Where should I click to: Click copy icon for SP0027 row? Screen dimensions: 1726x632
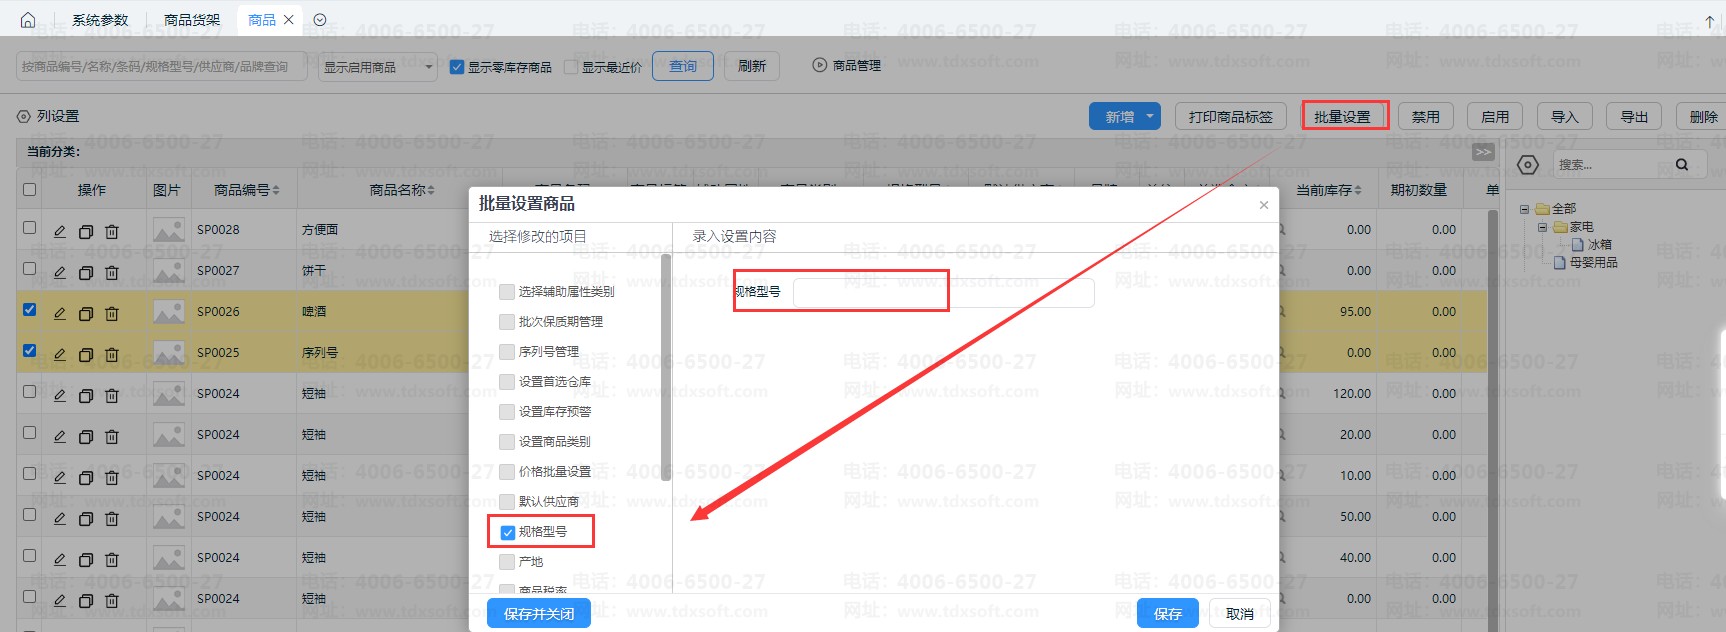pyautogui.click(x=86, y=272)
